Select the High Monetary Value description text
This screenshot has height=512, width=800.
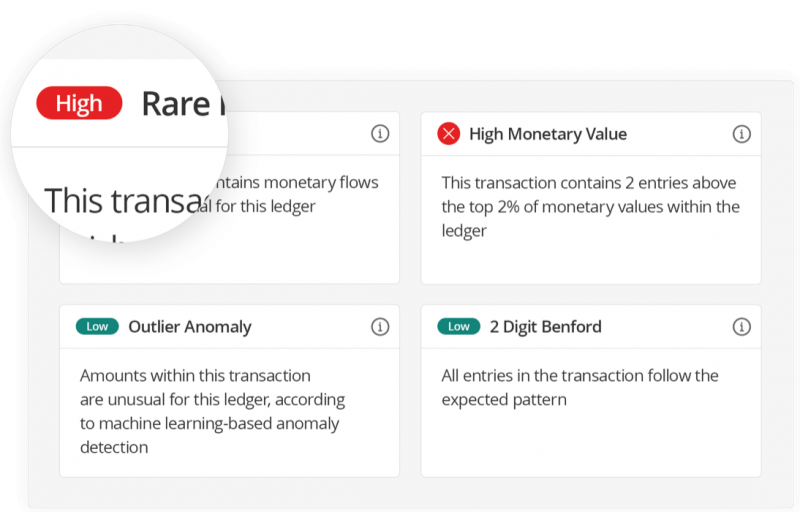590,207
